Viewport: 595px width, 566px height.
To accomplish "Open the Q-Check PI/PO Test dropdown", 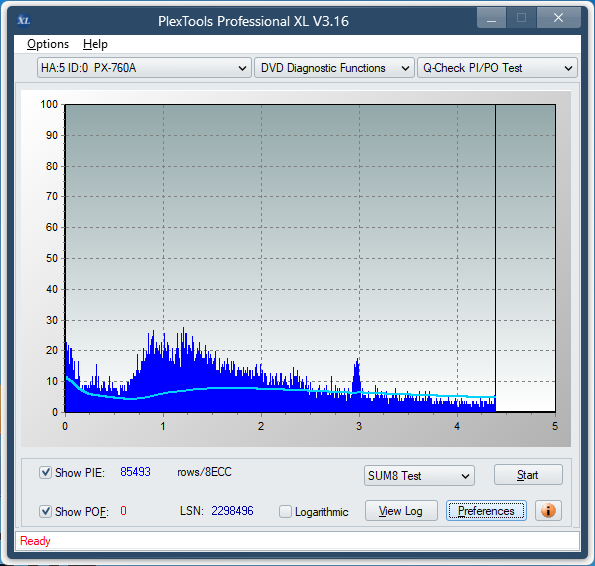I will pos(497,68).
